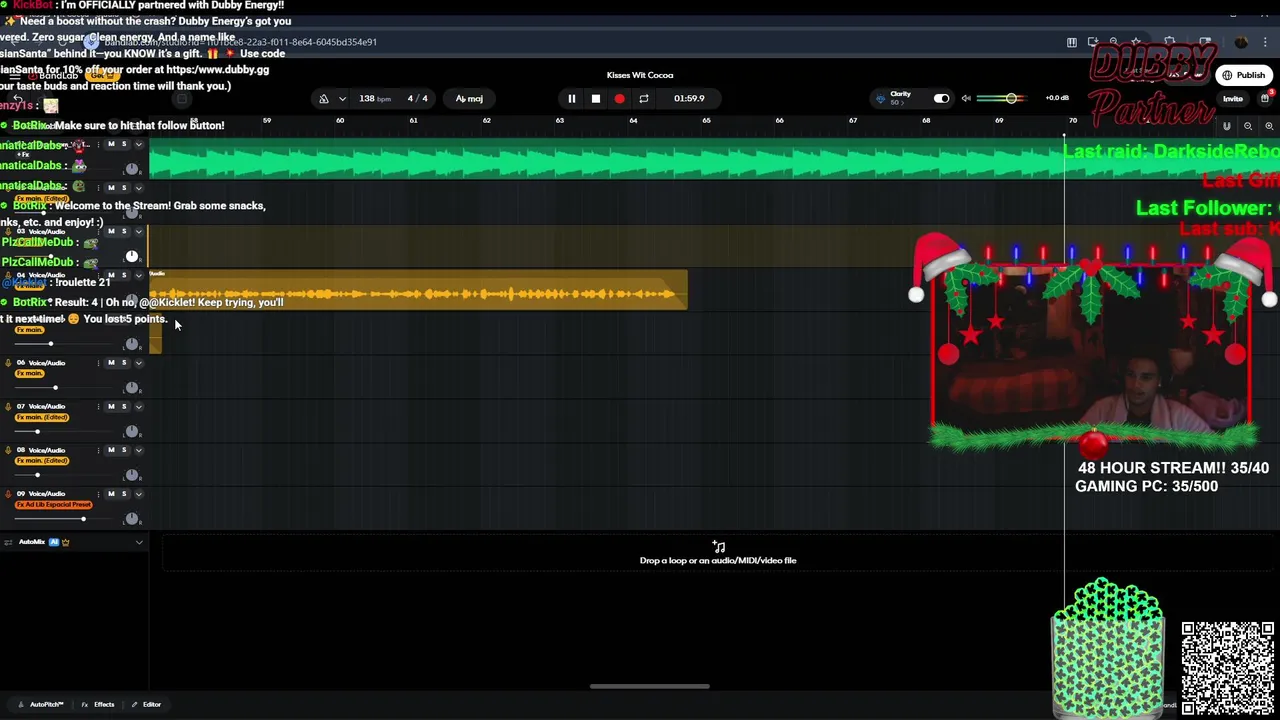Solo track 07
Viewport: 1280px width, 720px height.
click(124, 407)
